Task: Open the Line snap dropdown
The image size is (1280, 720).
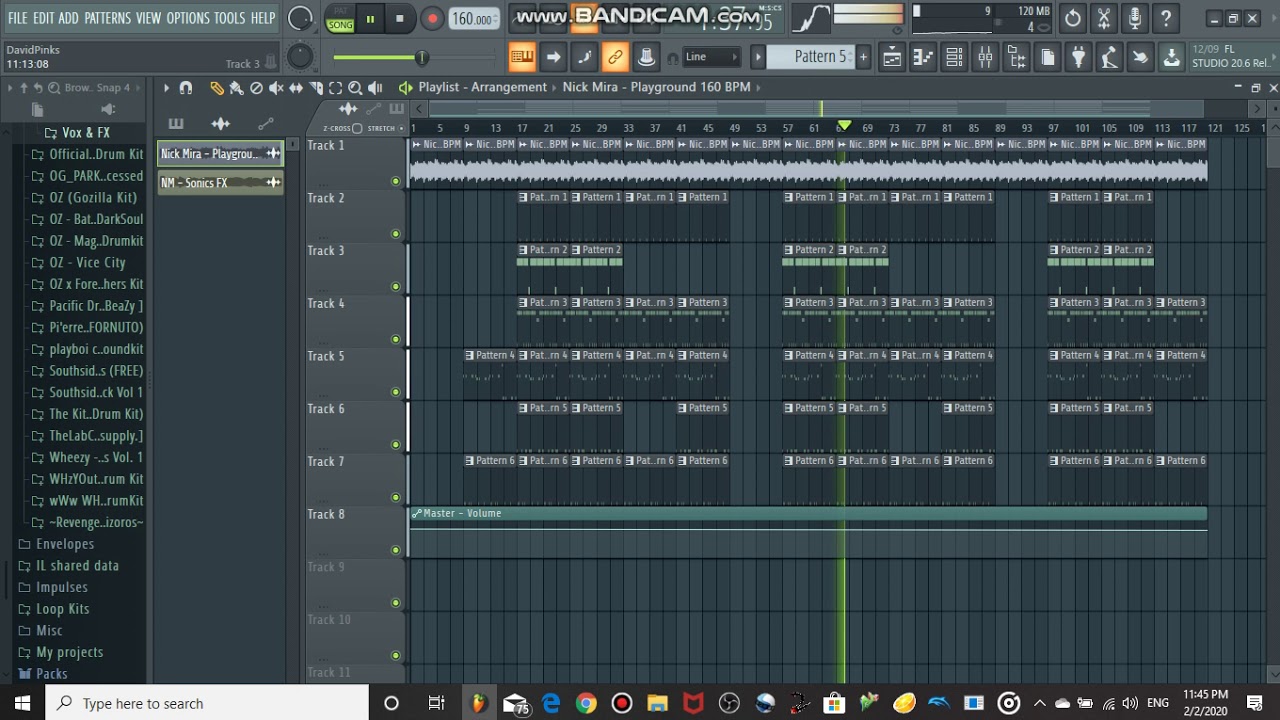Action: (710, 57)
